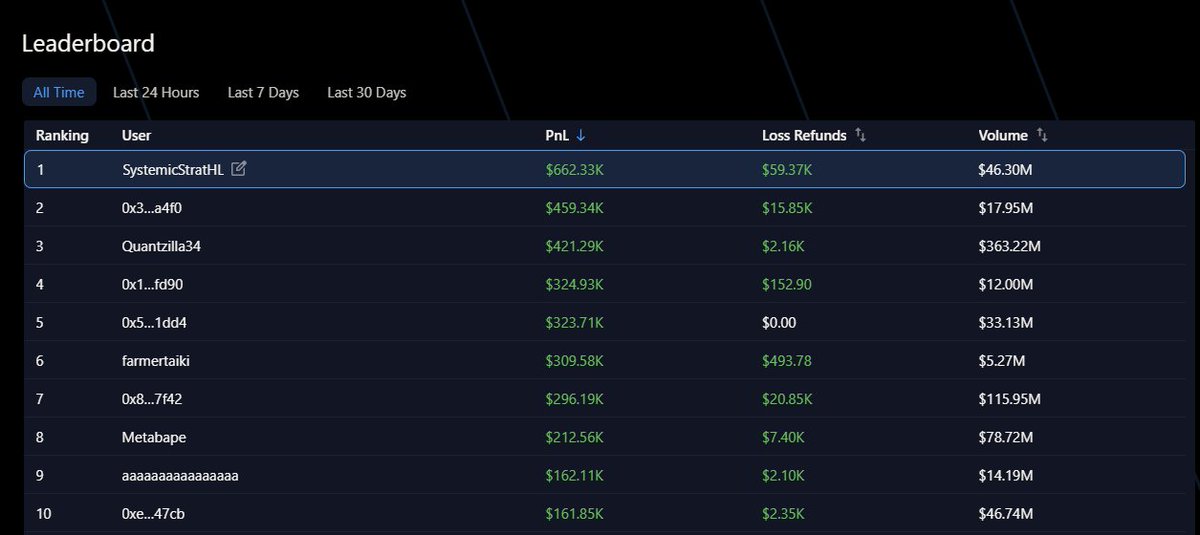Click loss refund $15.85K

(x=788, y=208)
